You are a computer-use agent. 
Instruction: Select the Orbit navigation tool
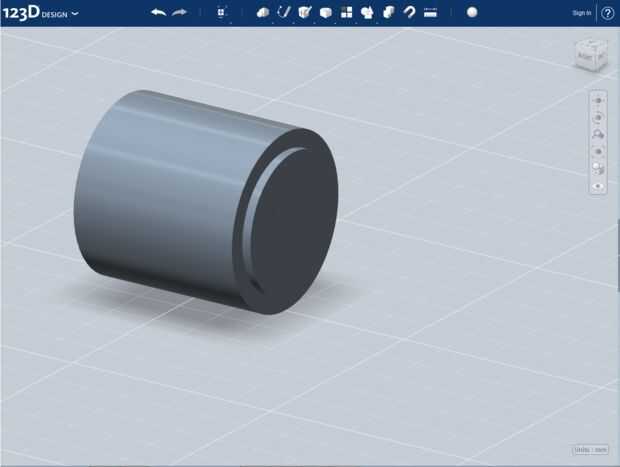(598, 117)
